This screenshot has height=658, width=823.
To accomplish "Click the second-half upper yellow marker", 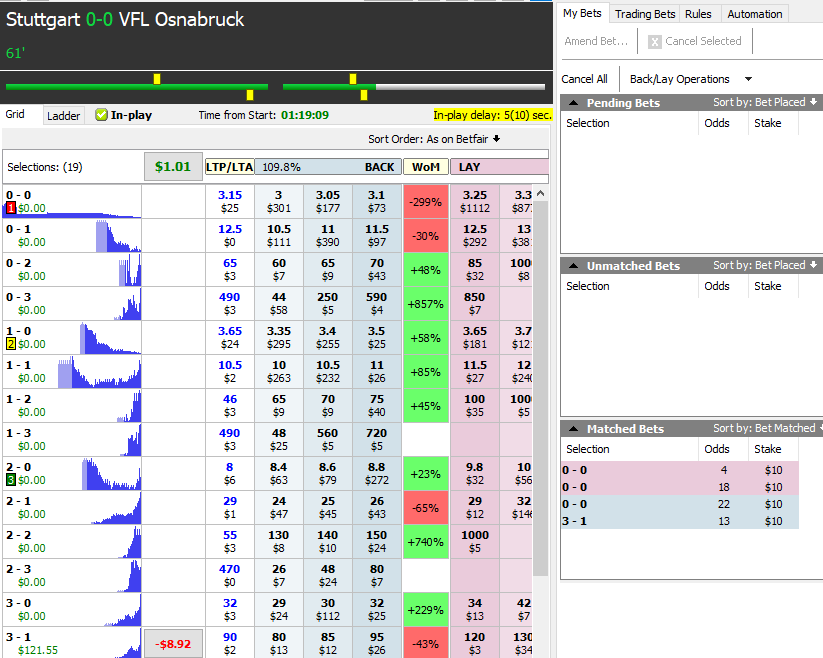I will (353, 79).
